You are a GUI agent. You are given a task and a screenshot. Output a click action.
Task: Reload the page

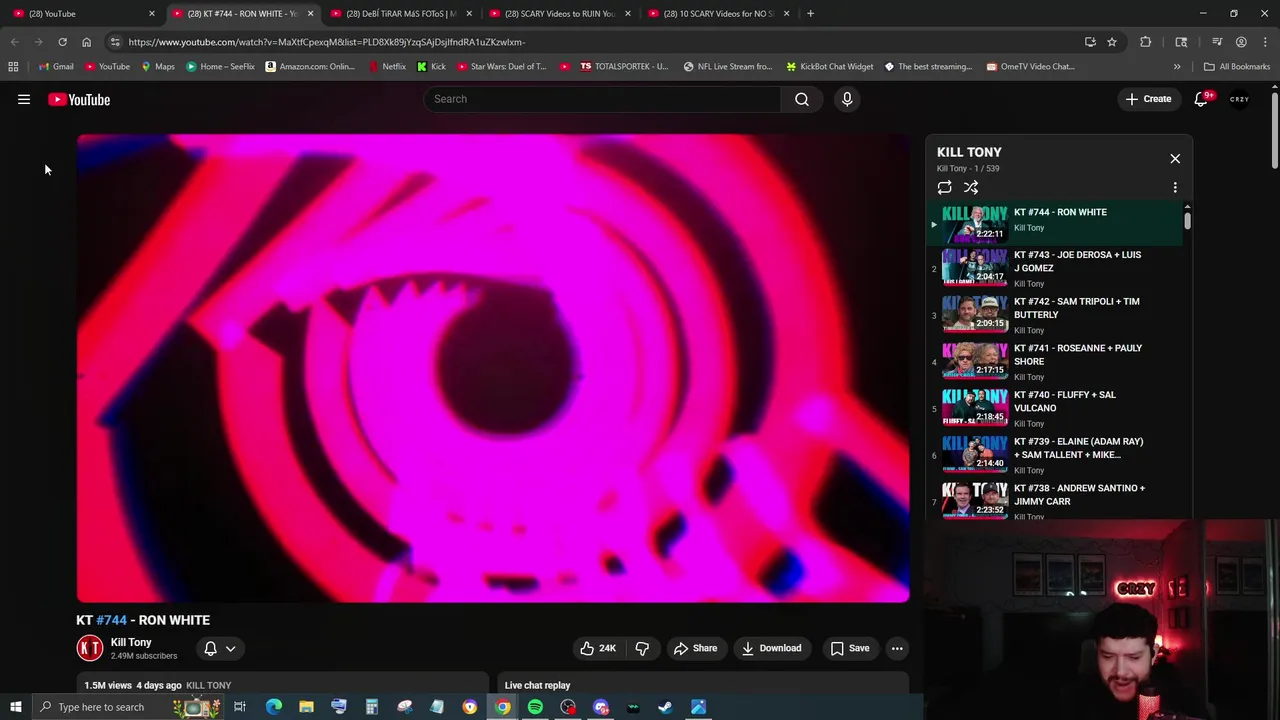click(62, 42)
